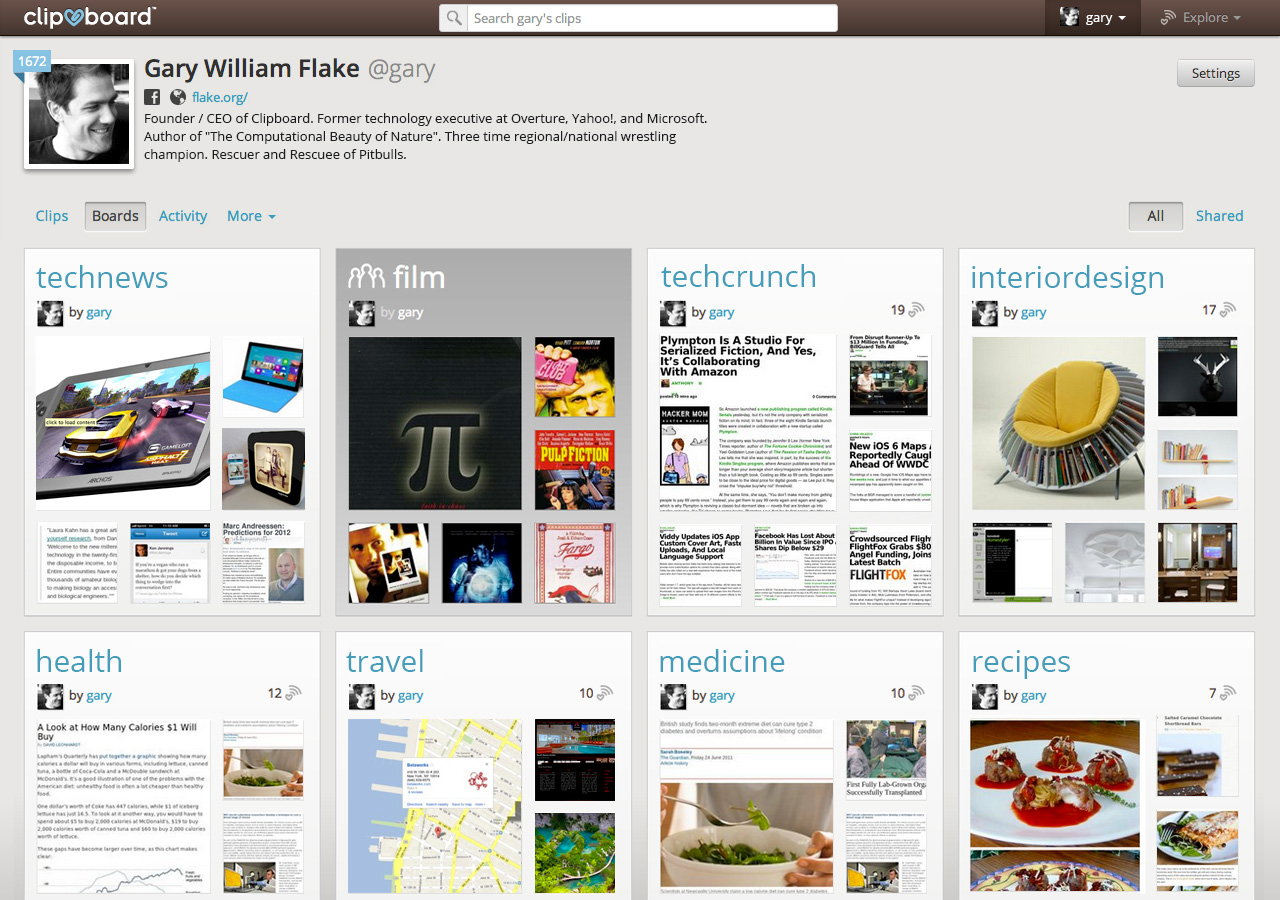This screenshot has height=900, width=1280.
Task: Click the Settings button
Action: [x=1216, y=73]
